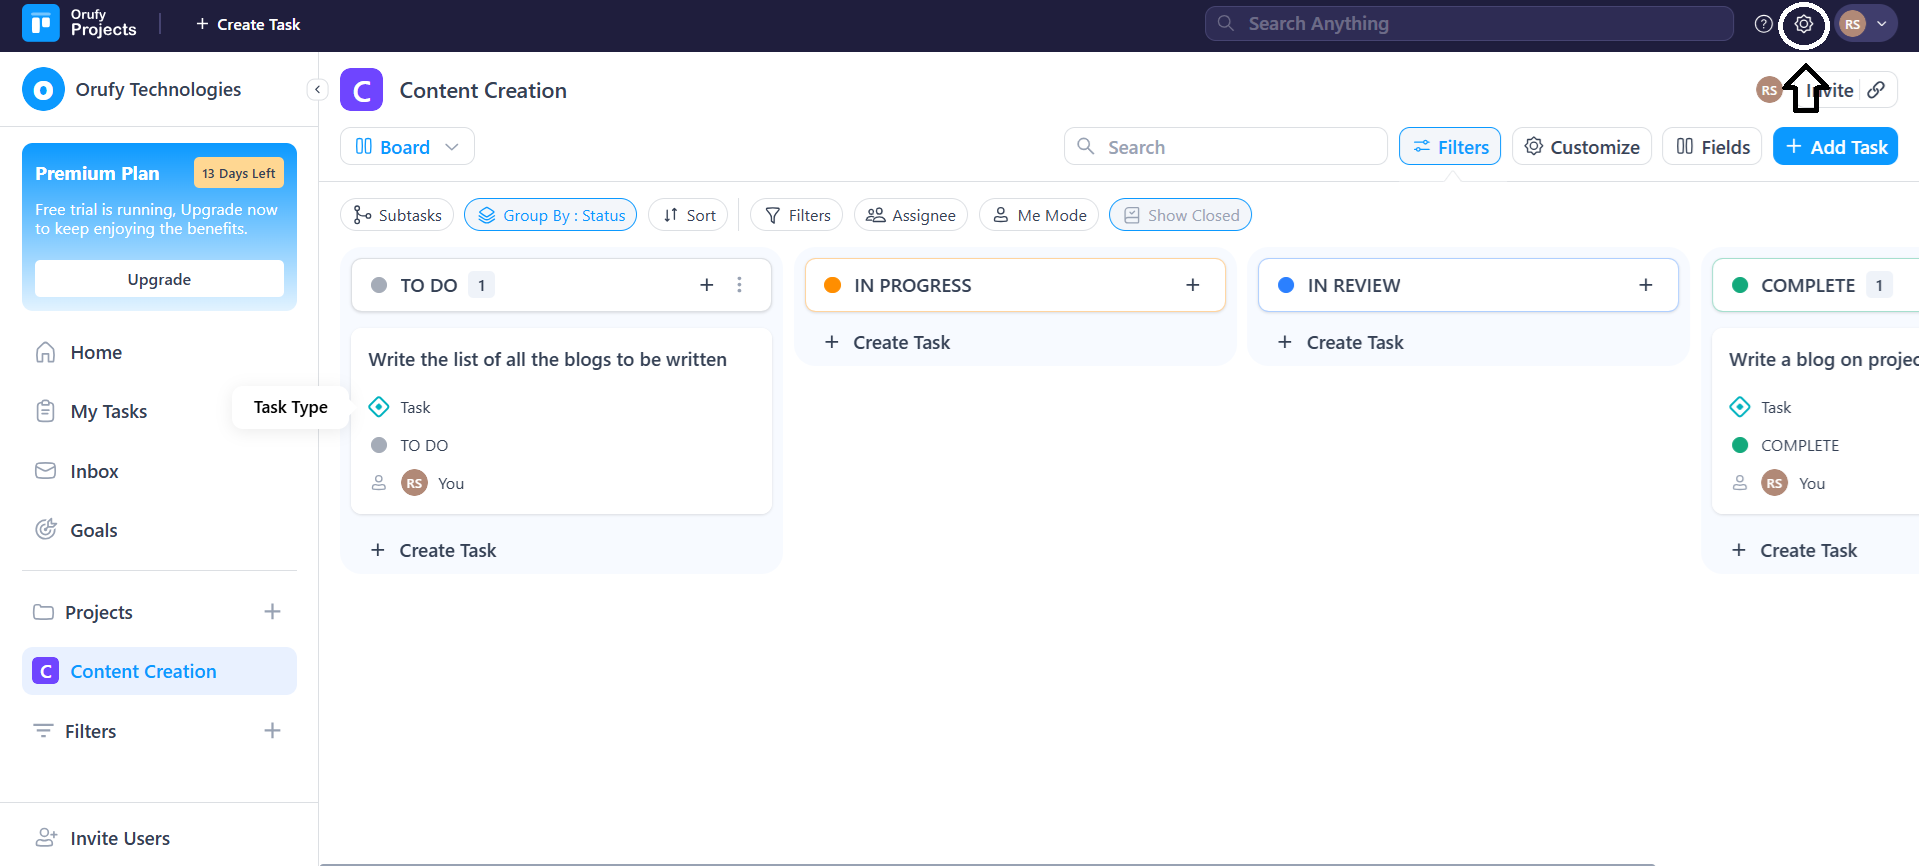Copy project link via chain icon
1919x866 pixels.
point(1876,90)
